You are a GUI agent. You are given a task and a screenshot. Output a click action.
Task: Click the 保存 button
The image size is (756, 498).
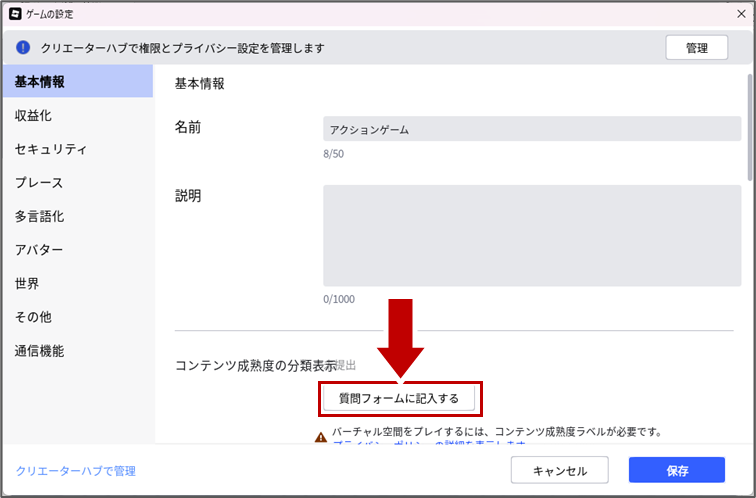[x=677, y=470]
